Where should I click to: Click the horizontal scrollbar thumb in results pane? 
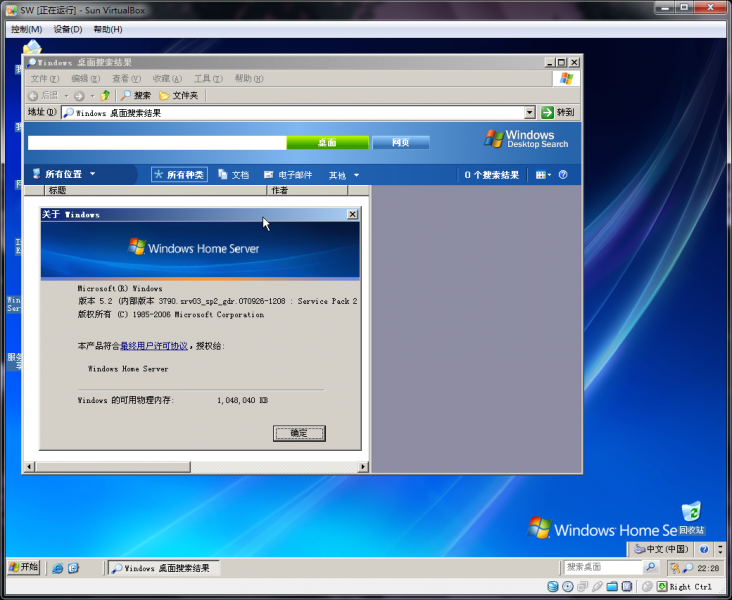coord(113,466)
